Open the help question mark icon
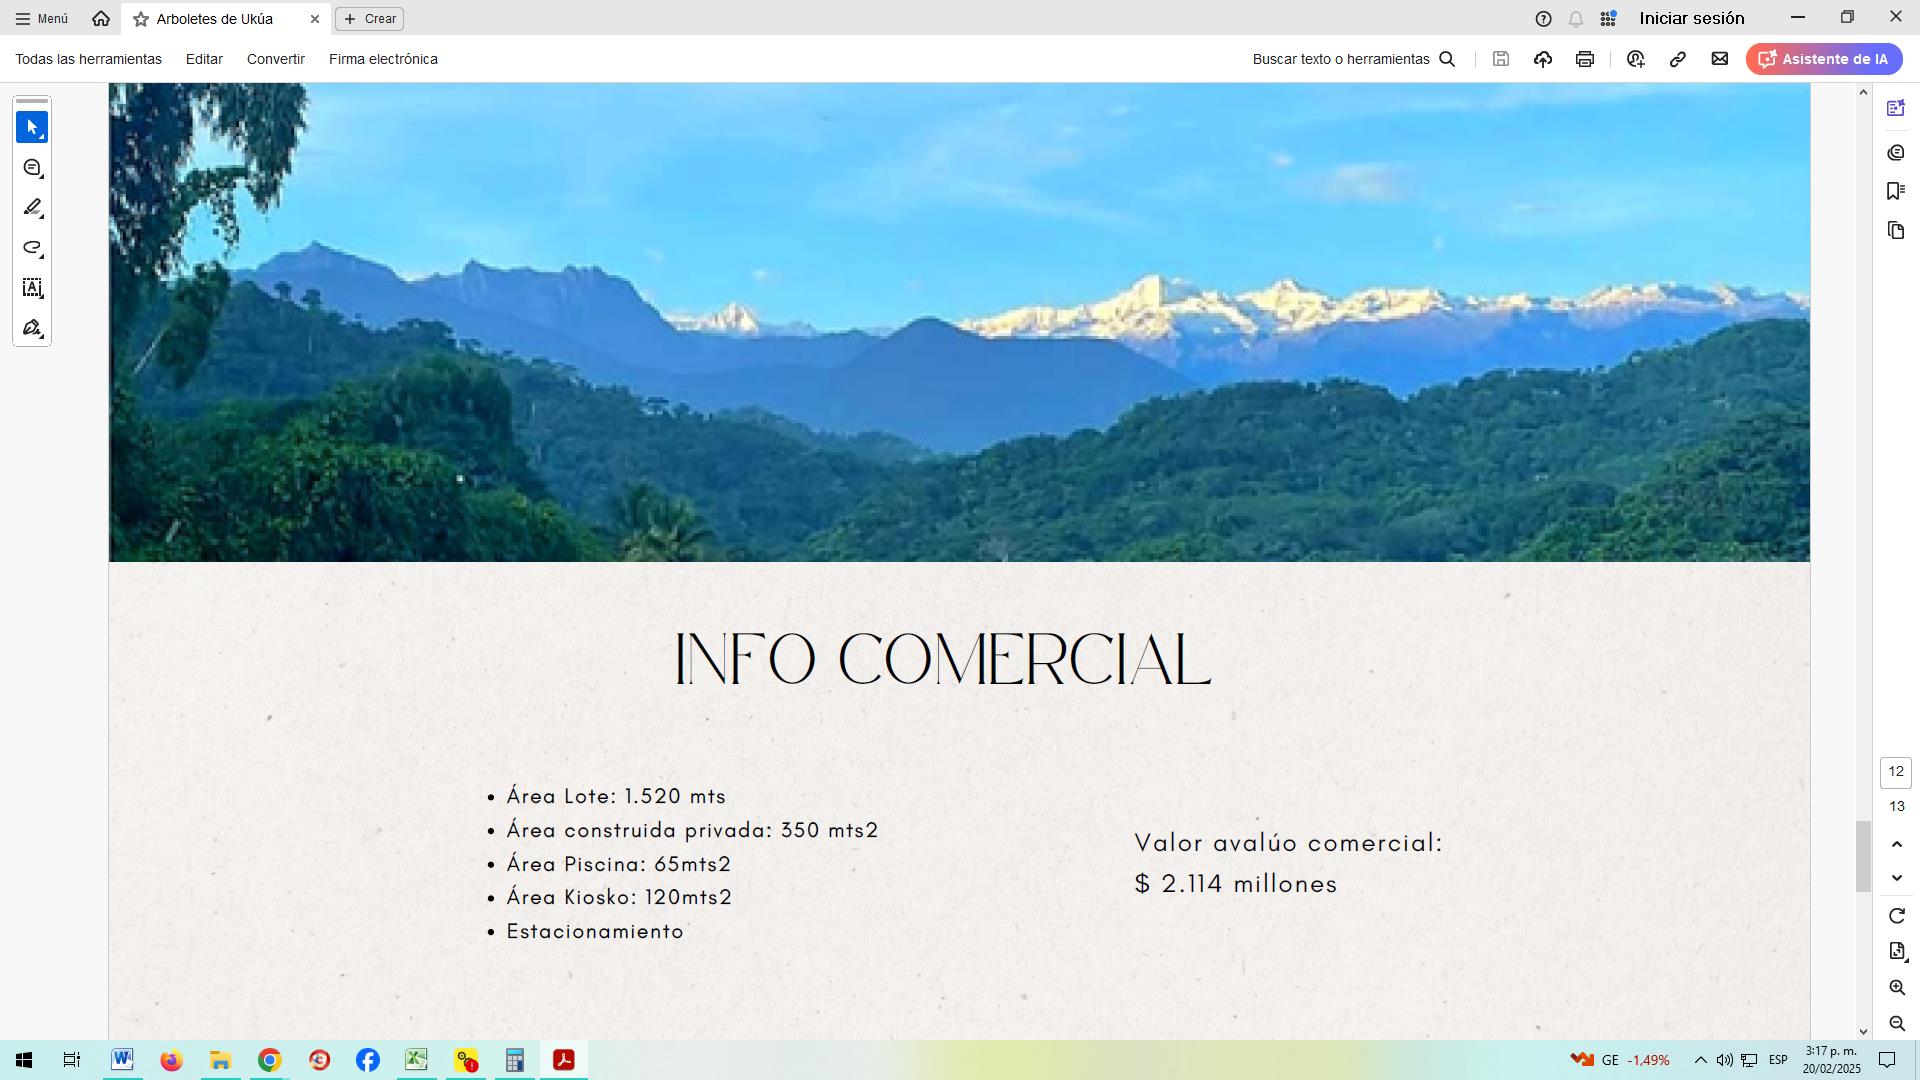 (1543, 19)
